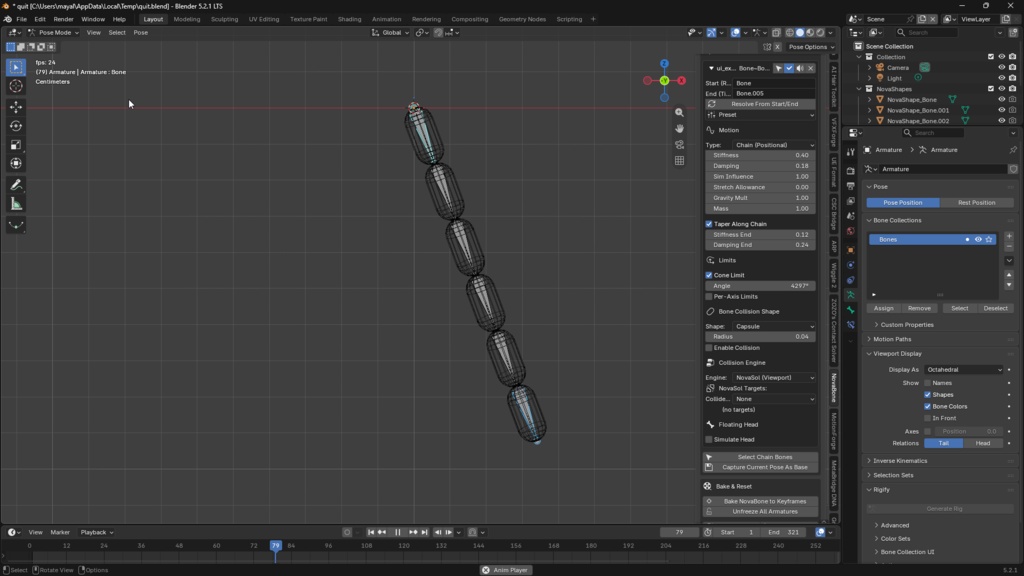Switch orthographic/perspective grid icon

coord(679,161)
